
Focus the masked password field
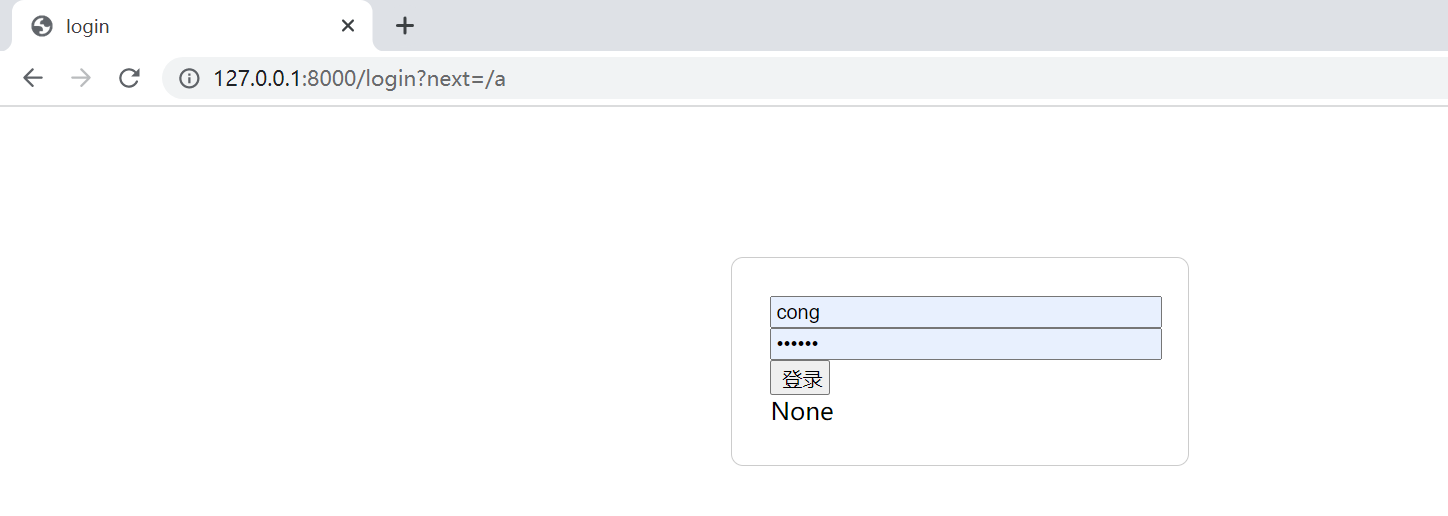pyautogui.click(x=966, y=344)
